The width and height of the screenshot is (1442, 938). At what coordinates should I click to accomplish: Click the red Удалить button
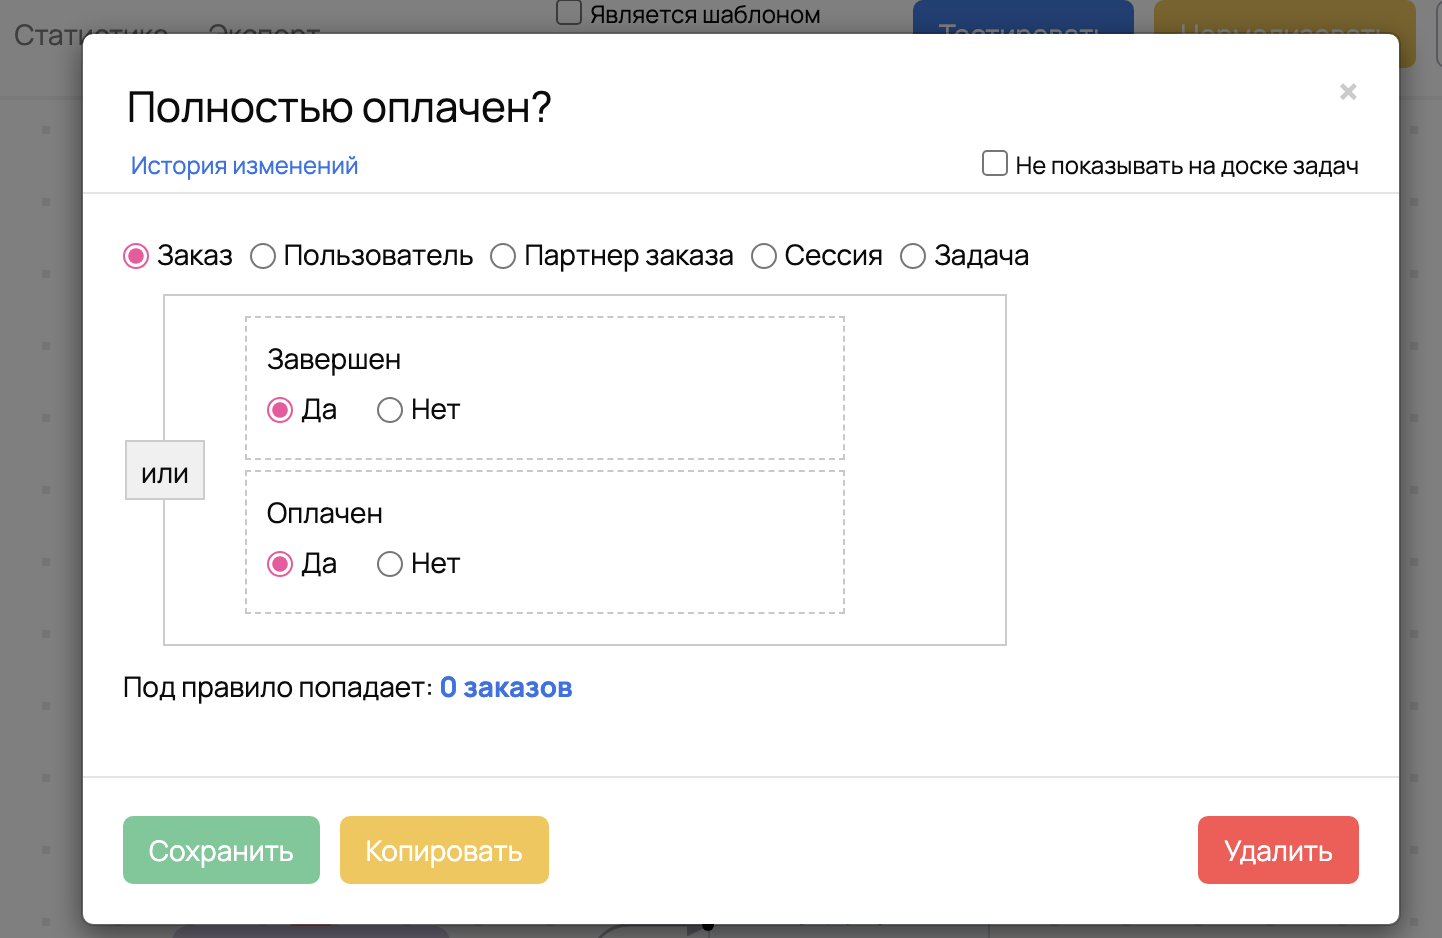click(1277, 850)
